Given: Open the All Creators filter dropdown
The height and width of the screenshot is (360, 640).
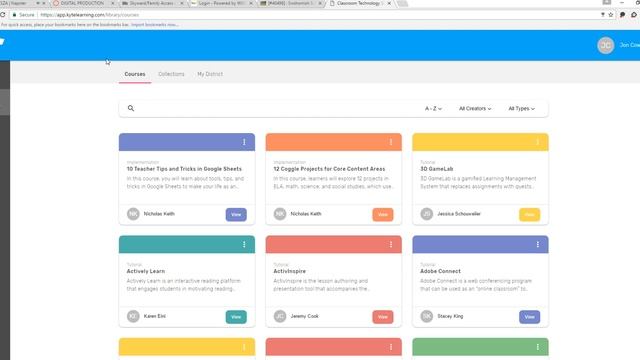Looking at the screenshot, I should 475,109.
